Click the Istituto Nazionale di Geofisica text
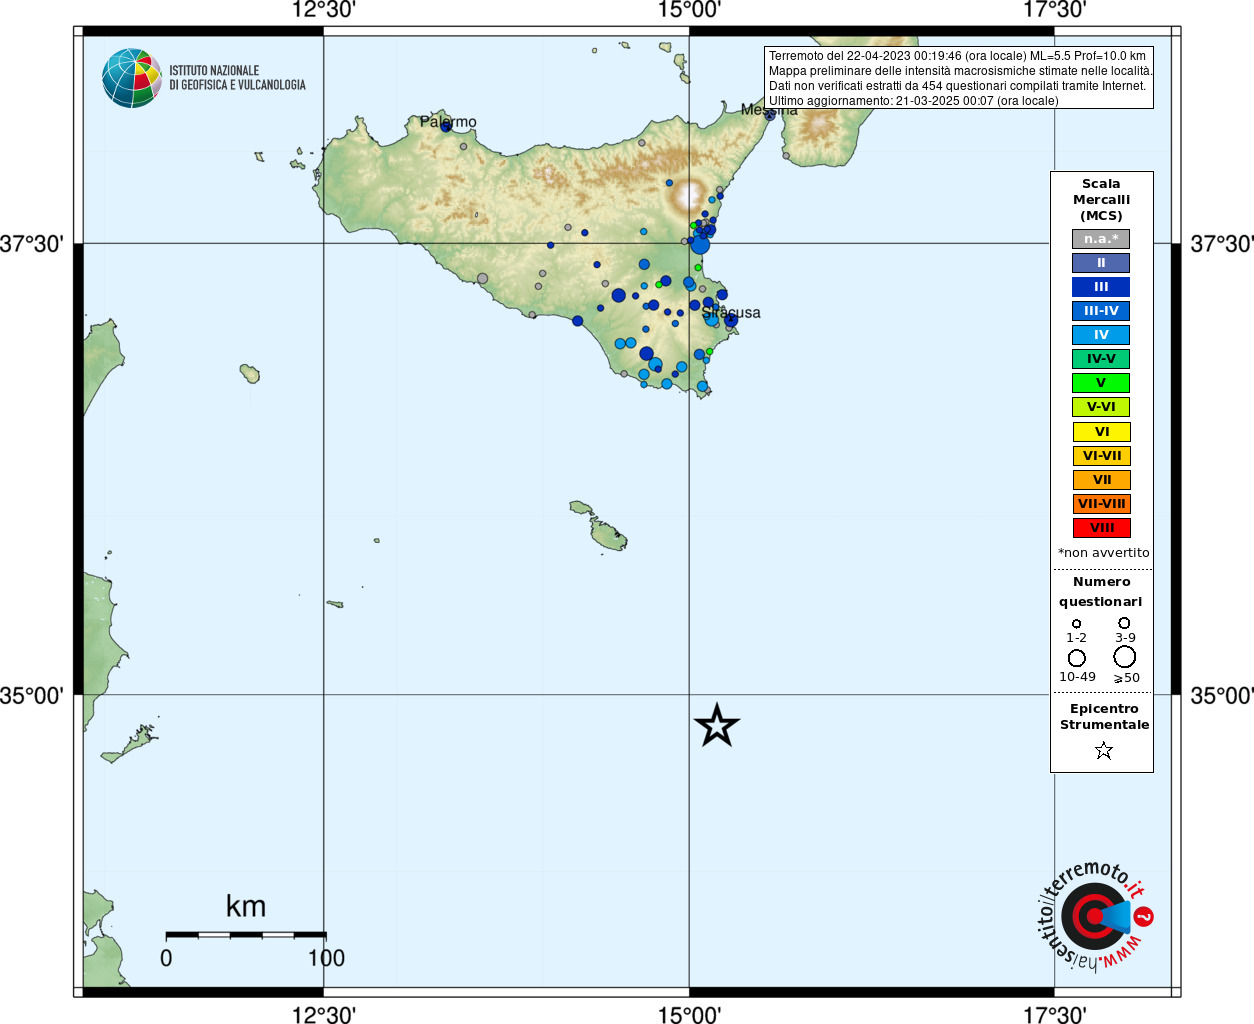This screenshot has height=1024, width=1254. click(x=237, y=78)
